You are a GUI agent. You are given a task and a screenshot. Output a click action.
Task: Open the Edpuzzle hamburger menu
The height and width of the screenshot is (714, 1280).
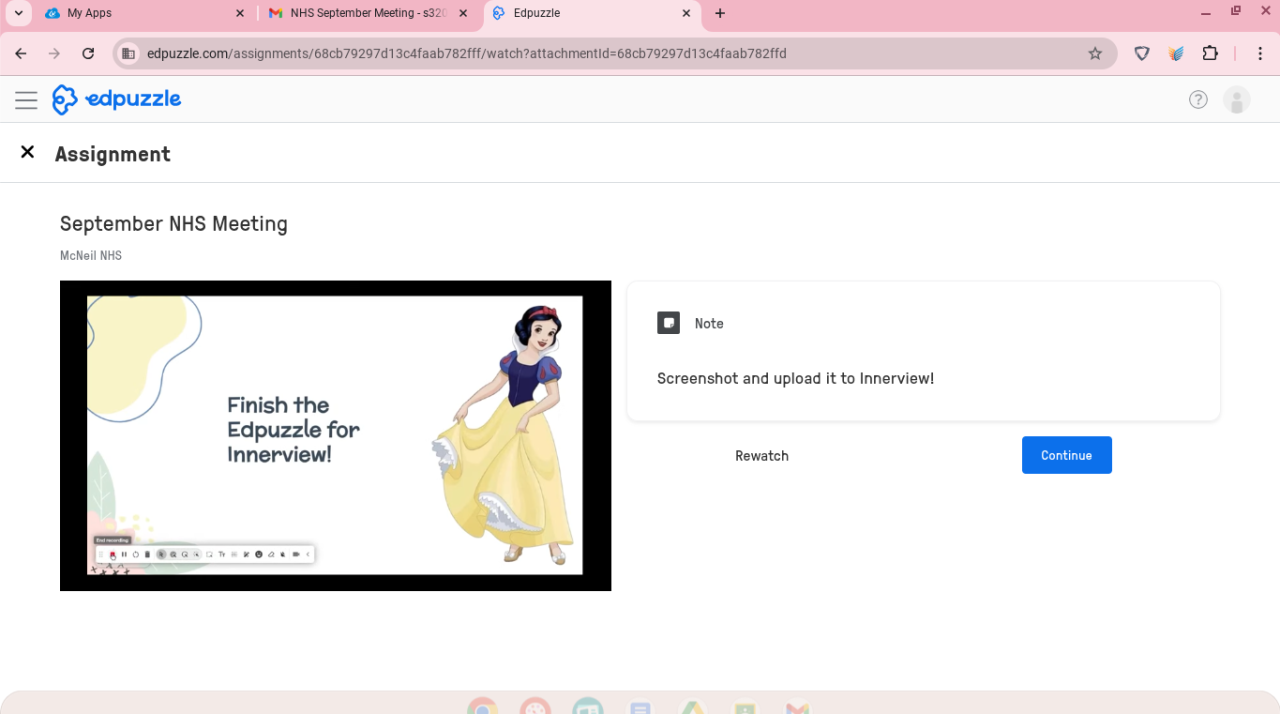tap(26, 100)
